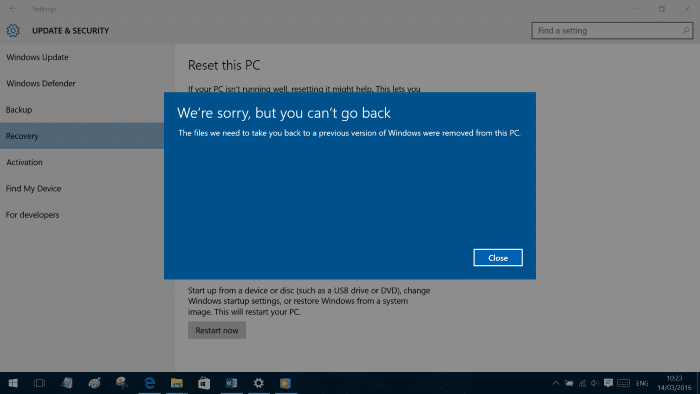Open the Windows Start menu

pos(13,383)
